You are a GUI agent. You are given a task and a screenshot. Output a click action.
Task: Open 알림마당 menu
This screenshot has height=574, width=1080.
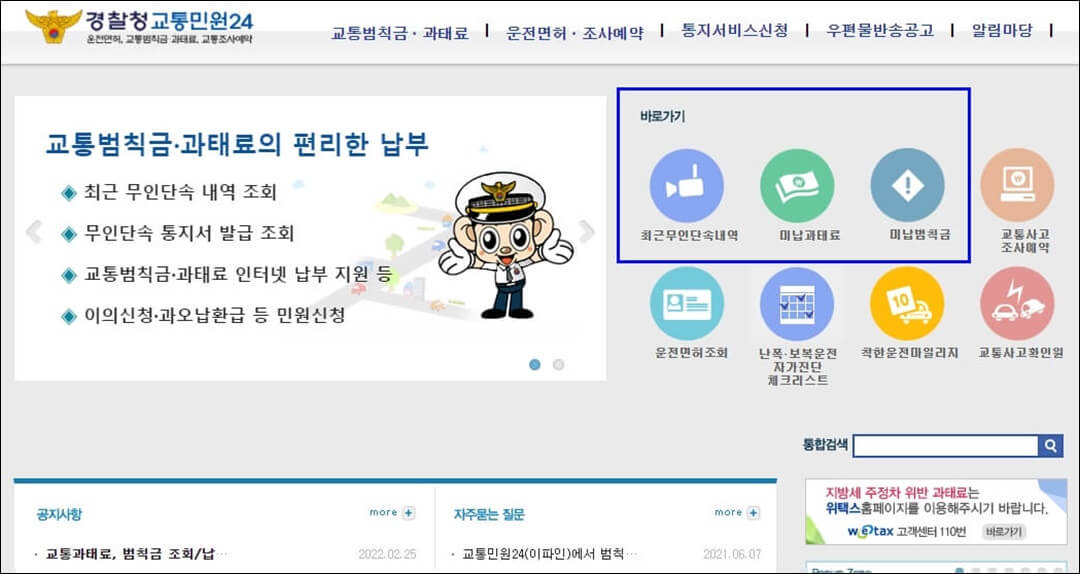[x=1002, y=31]
